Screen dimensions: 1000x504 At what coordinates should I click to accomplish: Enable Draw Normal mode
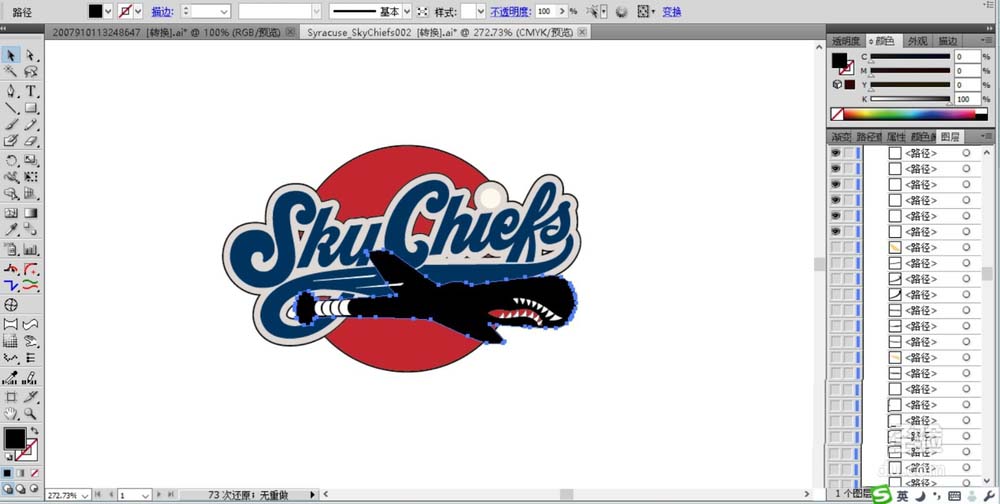pos(7,489)
